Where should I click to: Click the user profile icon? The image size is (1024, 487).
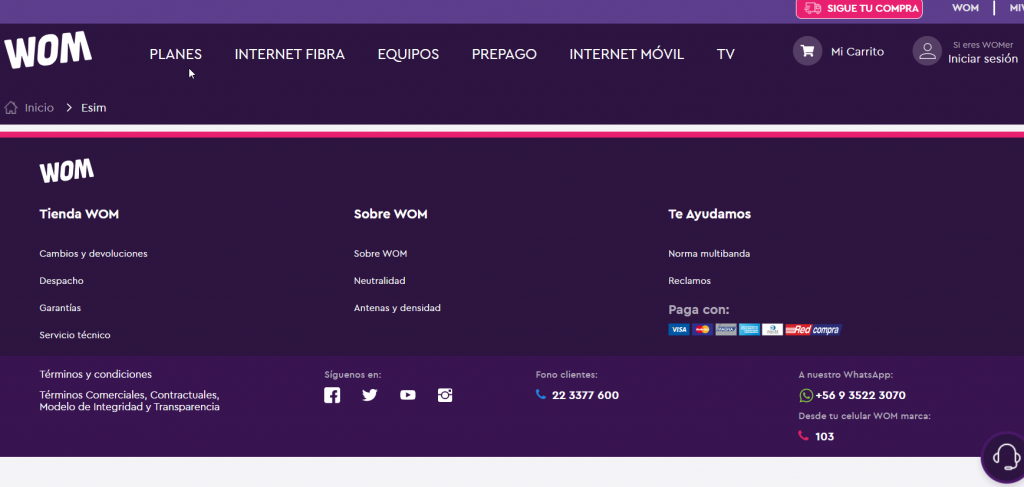click(927, 52)
